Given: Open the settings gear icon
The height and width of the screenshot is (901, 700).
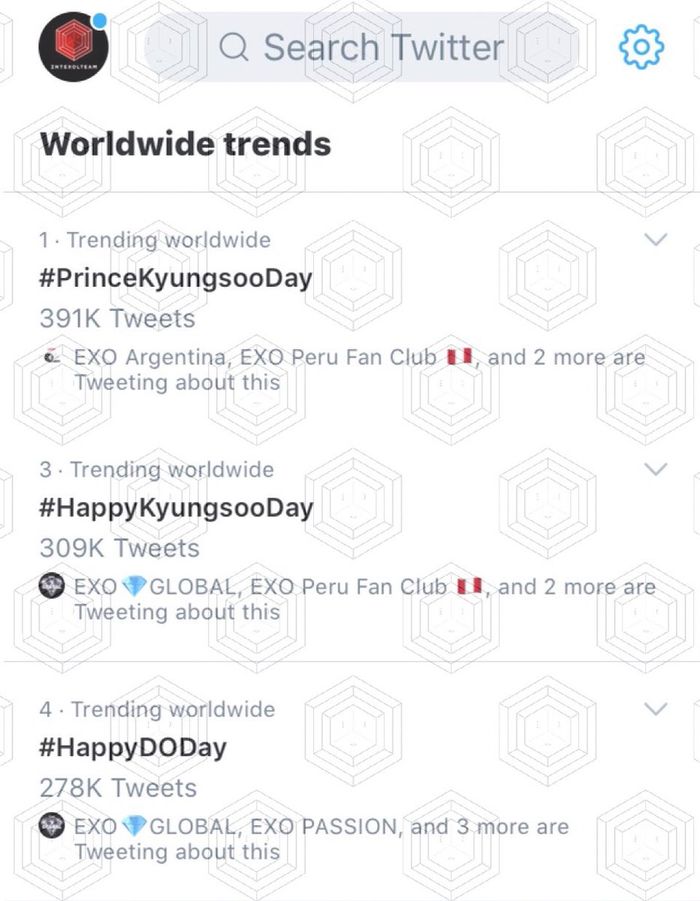Looking at the screenshot, I should pos(641,47).
